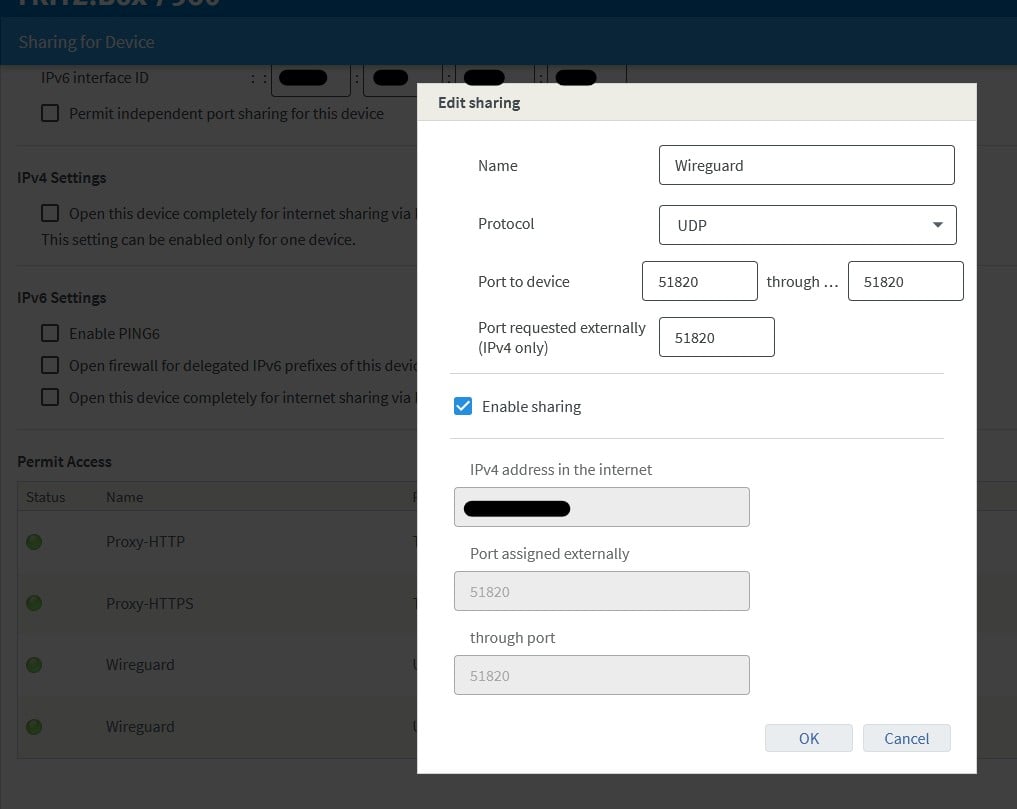Click the IPv4 Settings section heading

tap(62, 178)
